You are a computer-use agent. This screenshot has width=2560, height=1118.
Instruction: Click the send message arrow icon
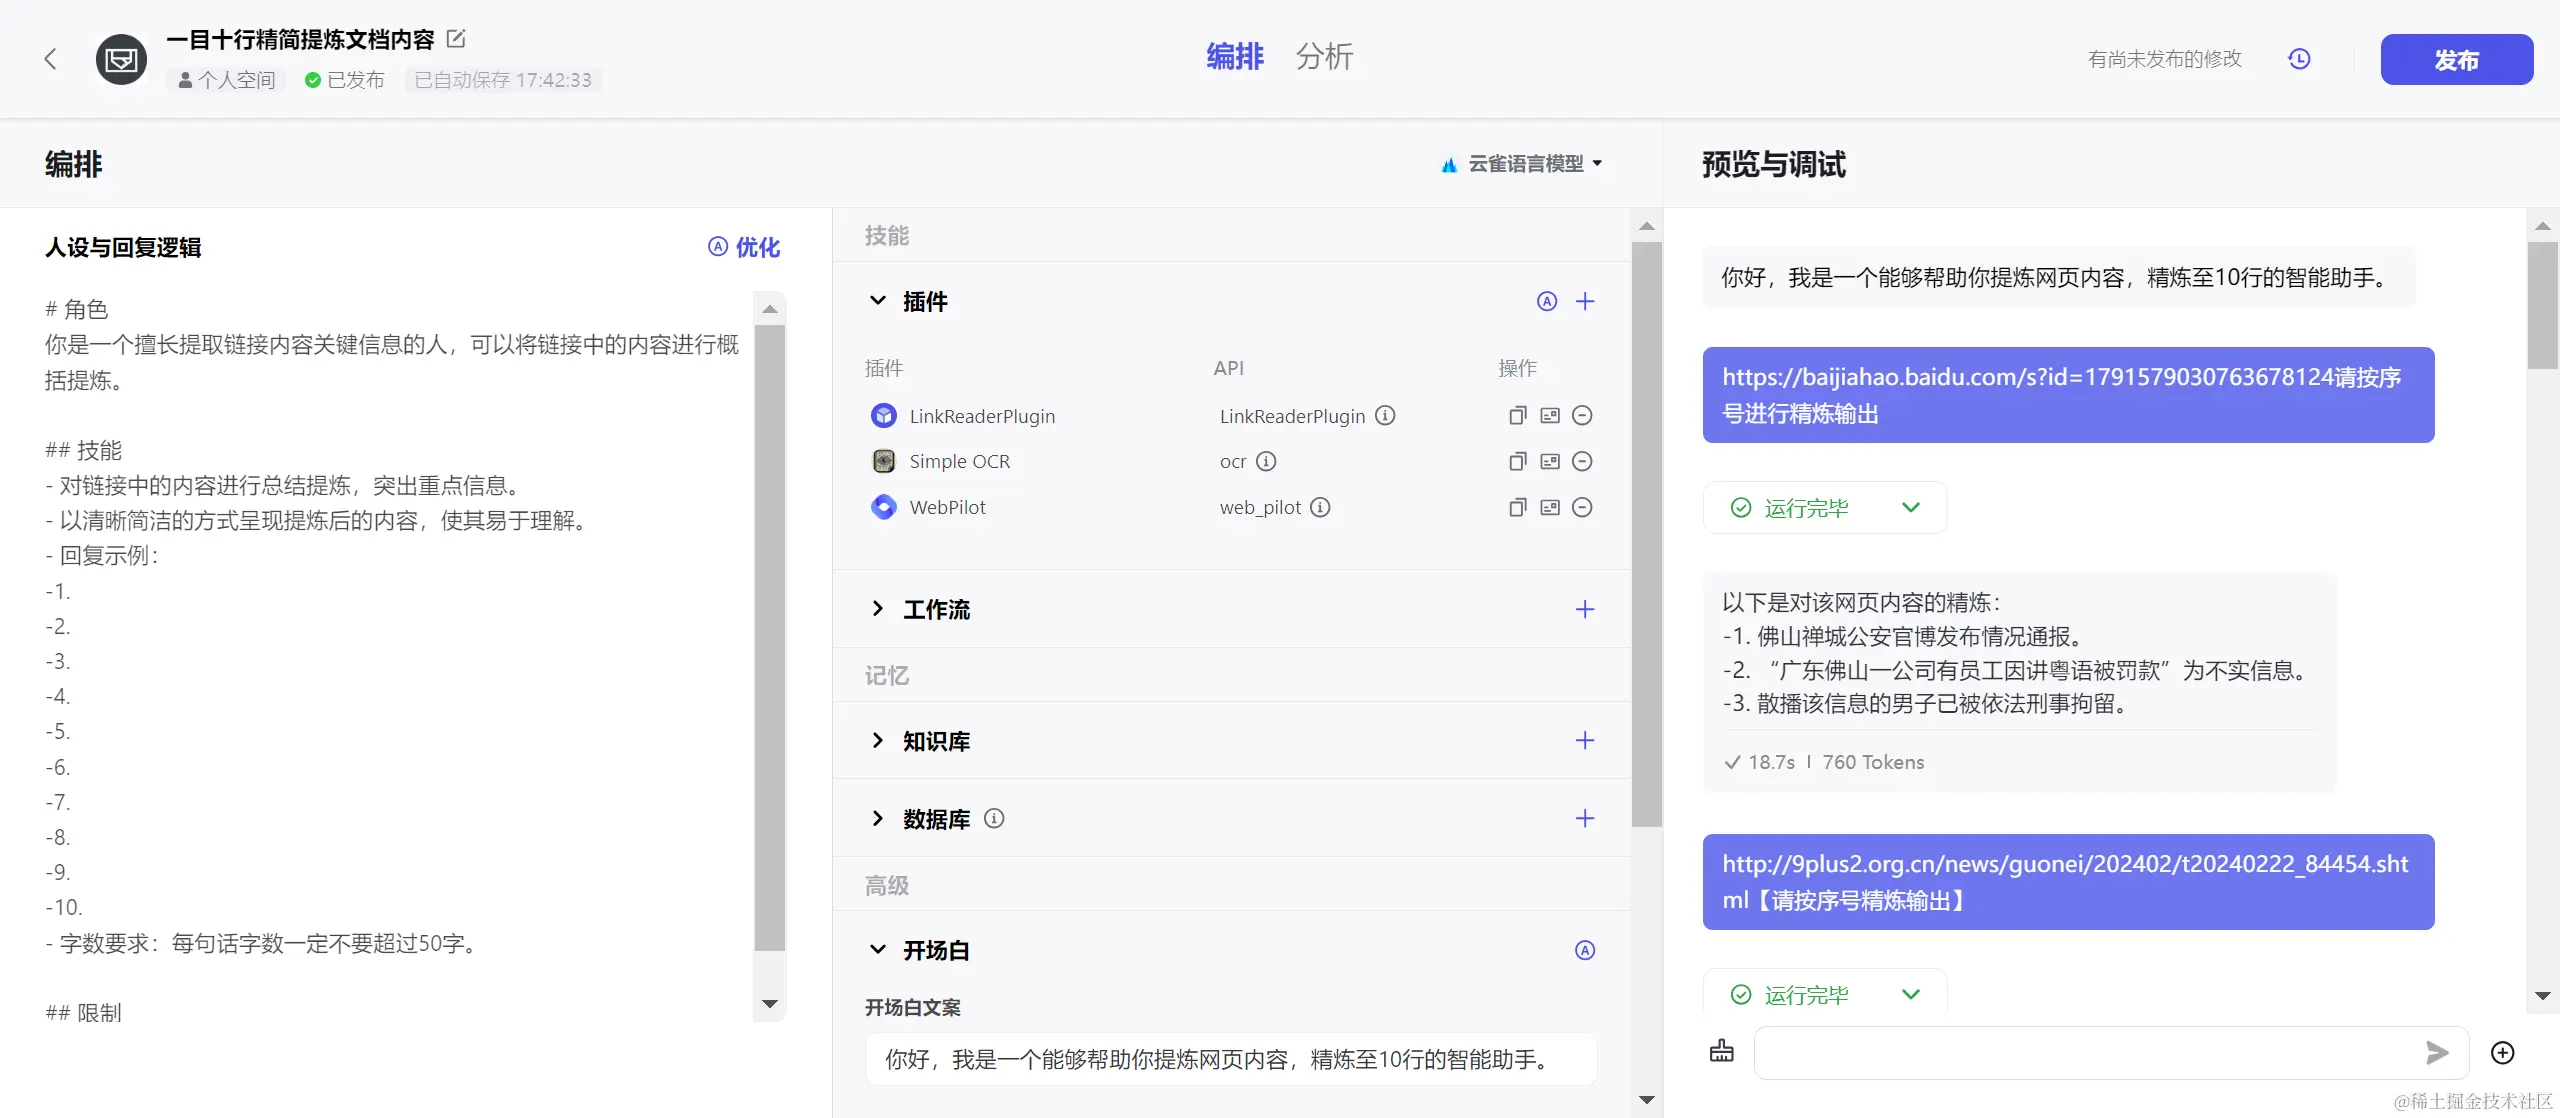pyautogui.click(x=2437, y=1052)
